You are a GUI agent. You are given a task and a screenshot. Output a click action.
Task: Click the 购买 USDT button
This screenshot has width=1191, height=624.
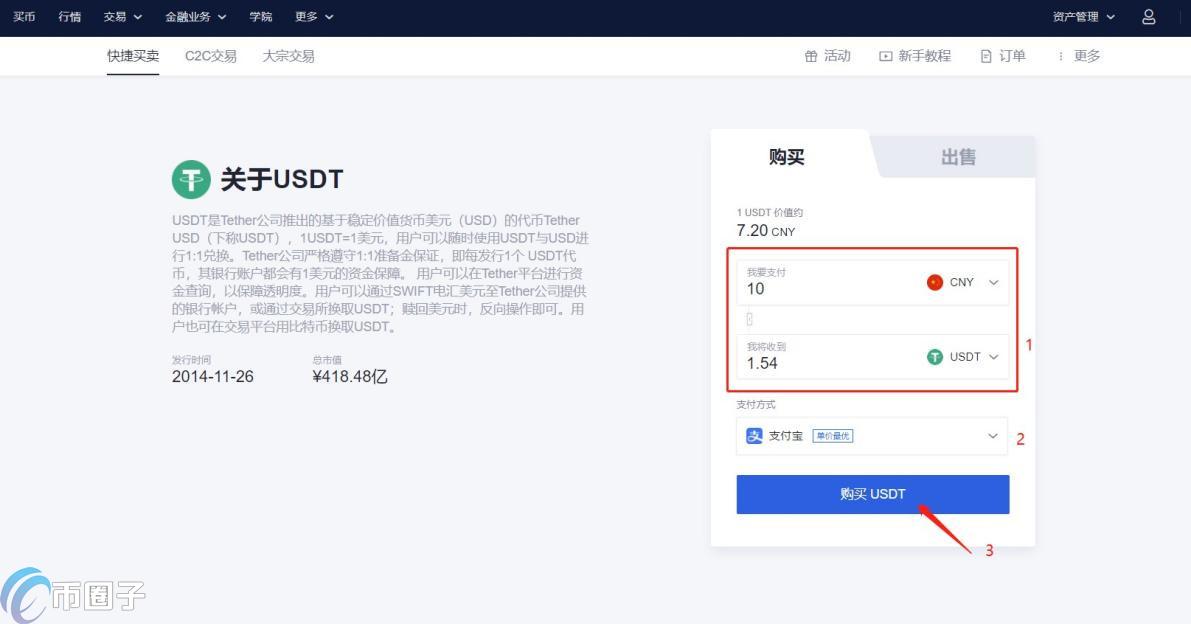pyautogui.click(x=872, y=493)
